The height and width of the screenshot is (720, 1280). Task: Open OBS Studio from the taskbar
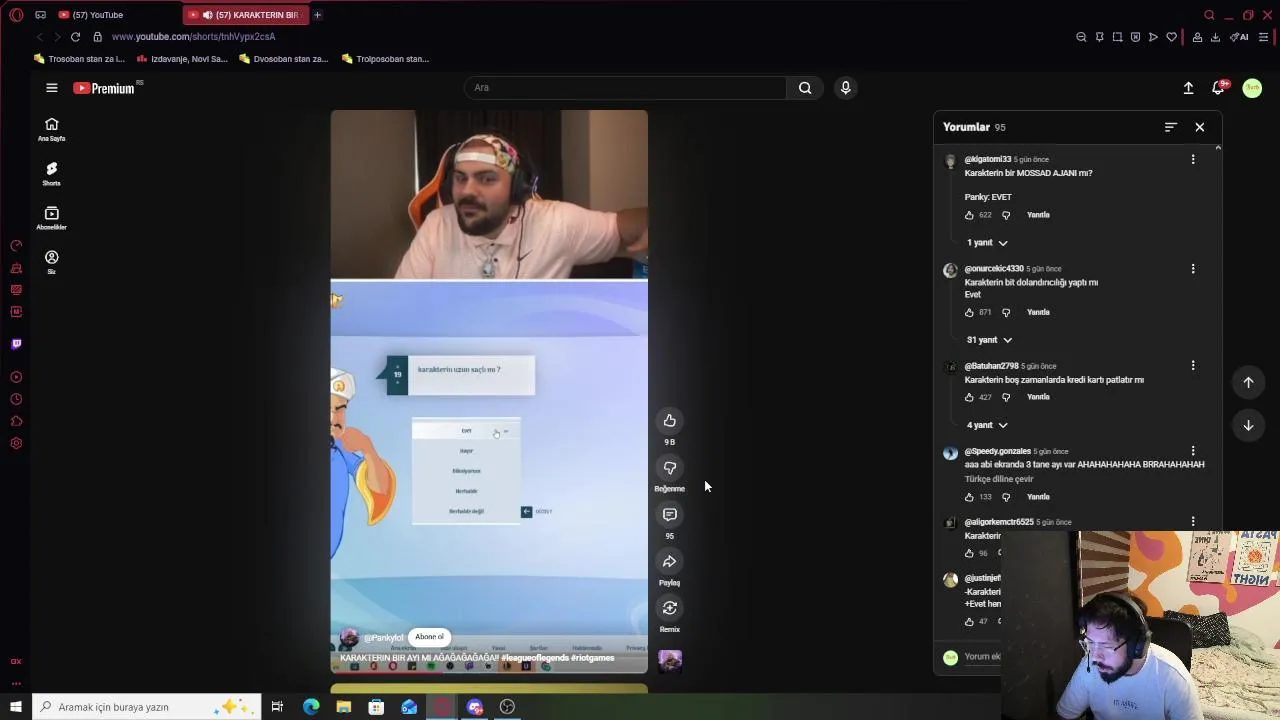[507, 707]
